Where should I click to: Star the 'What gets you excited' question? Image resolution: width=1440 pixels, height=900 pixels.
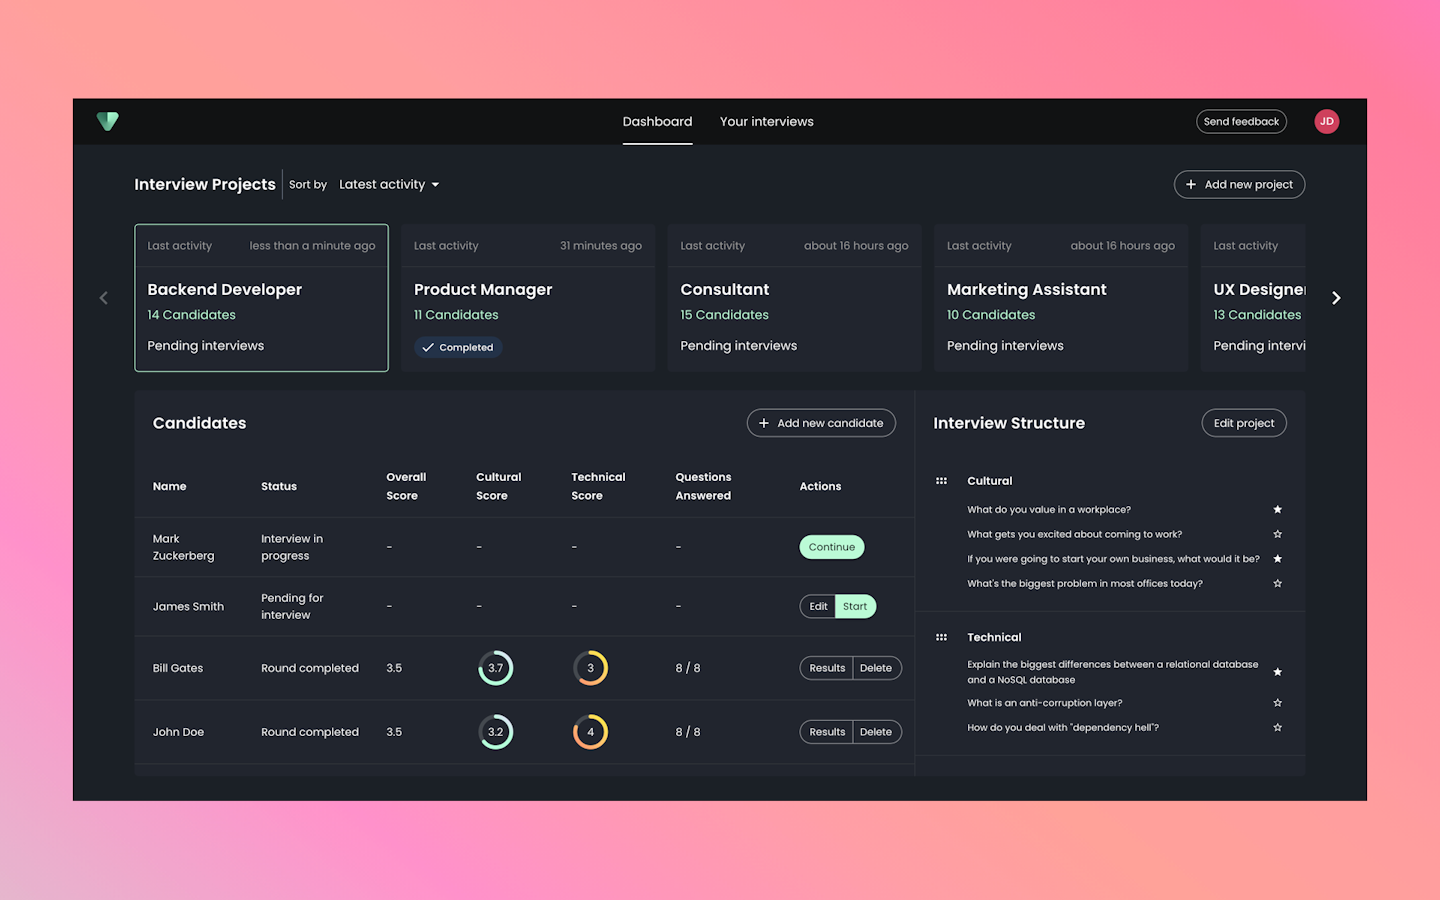(1277, 534)
